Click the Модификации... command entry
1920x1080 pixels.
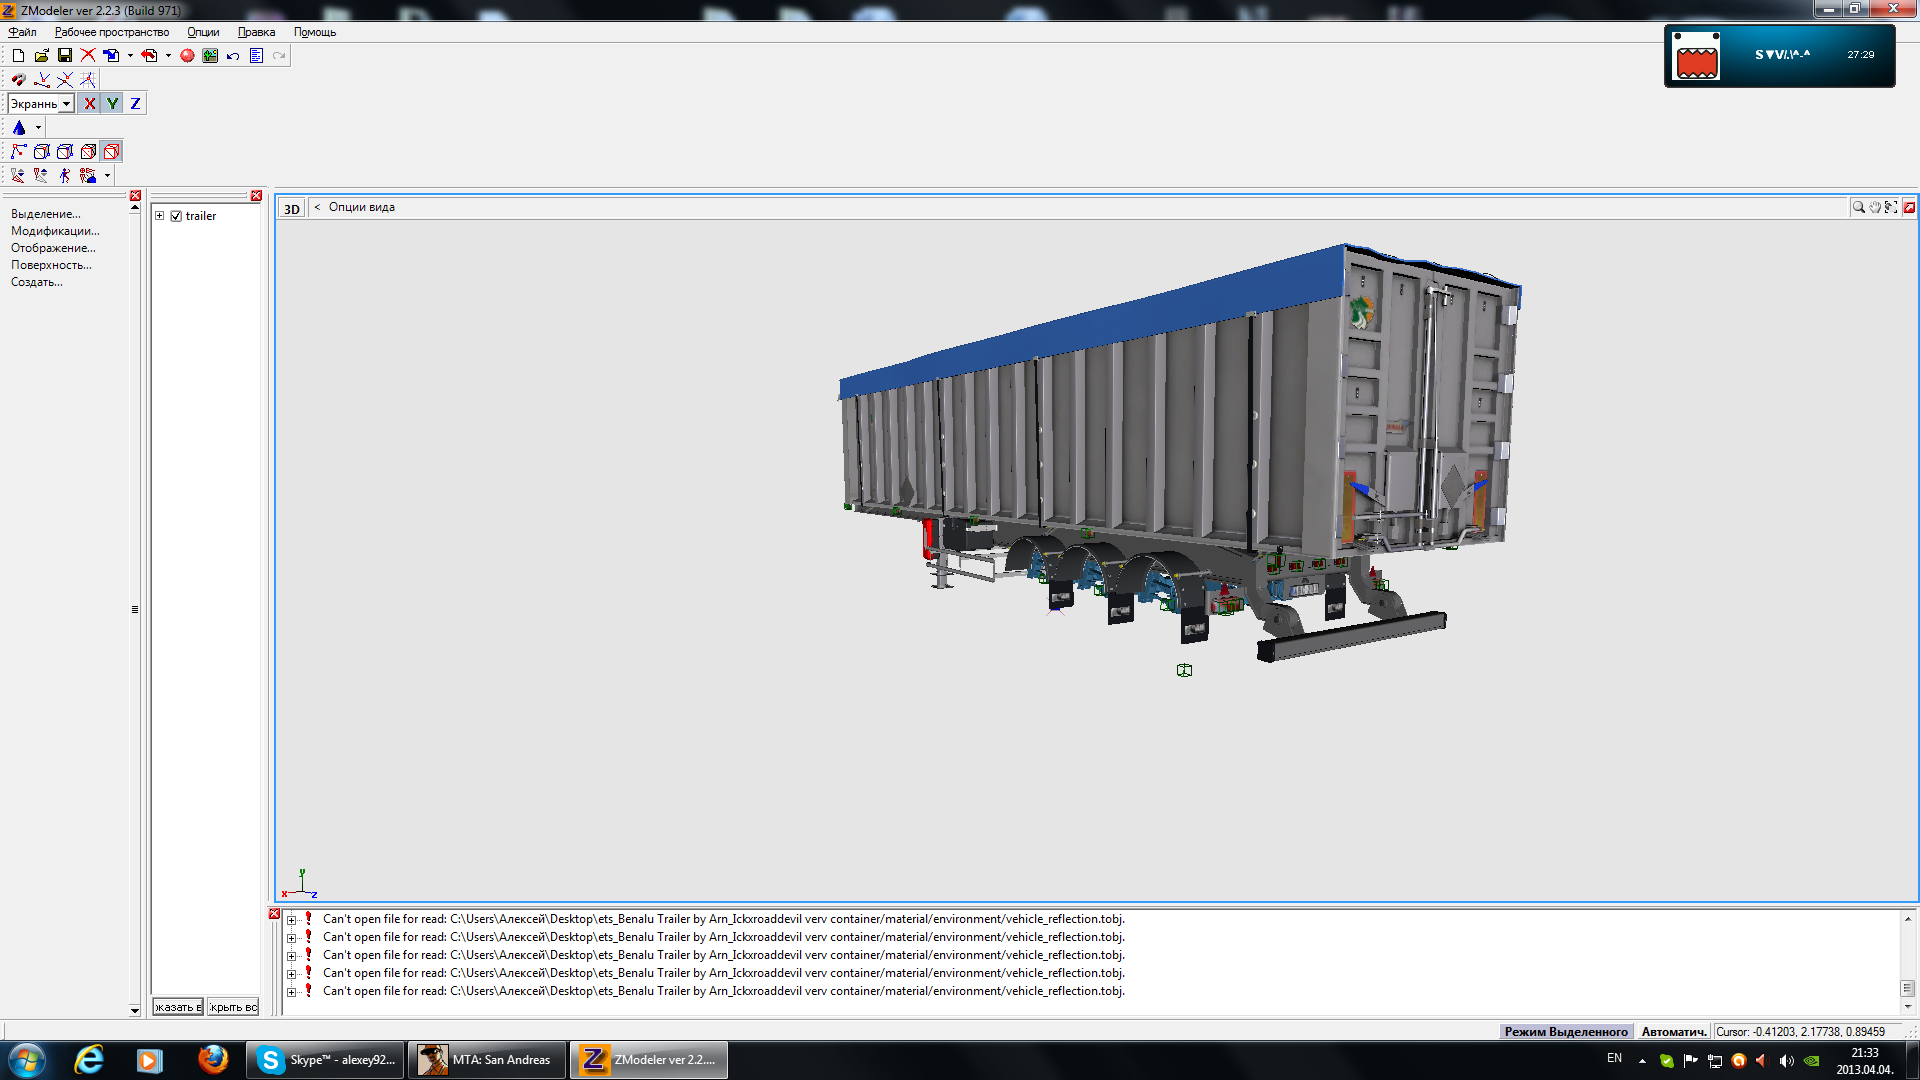click(55, 231)
